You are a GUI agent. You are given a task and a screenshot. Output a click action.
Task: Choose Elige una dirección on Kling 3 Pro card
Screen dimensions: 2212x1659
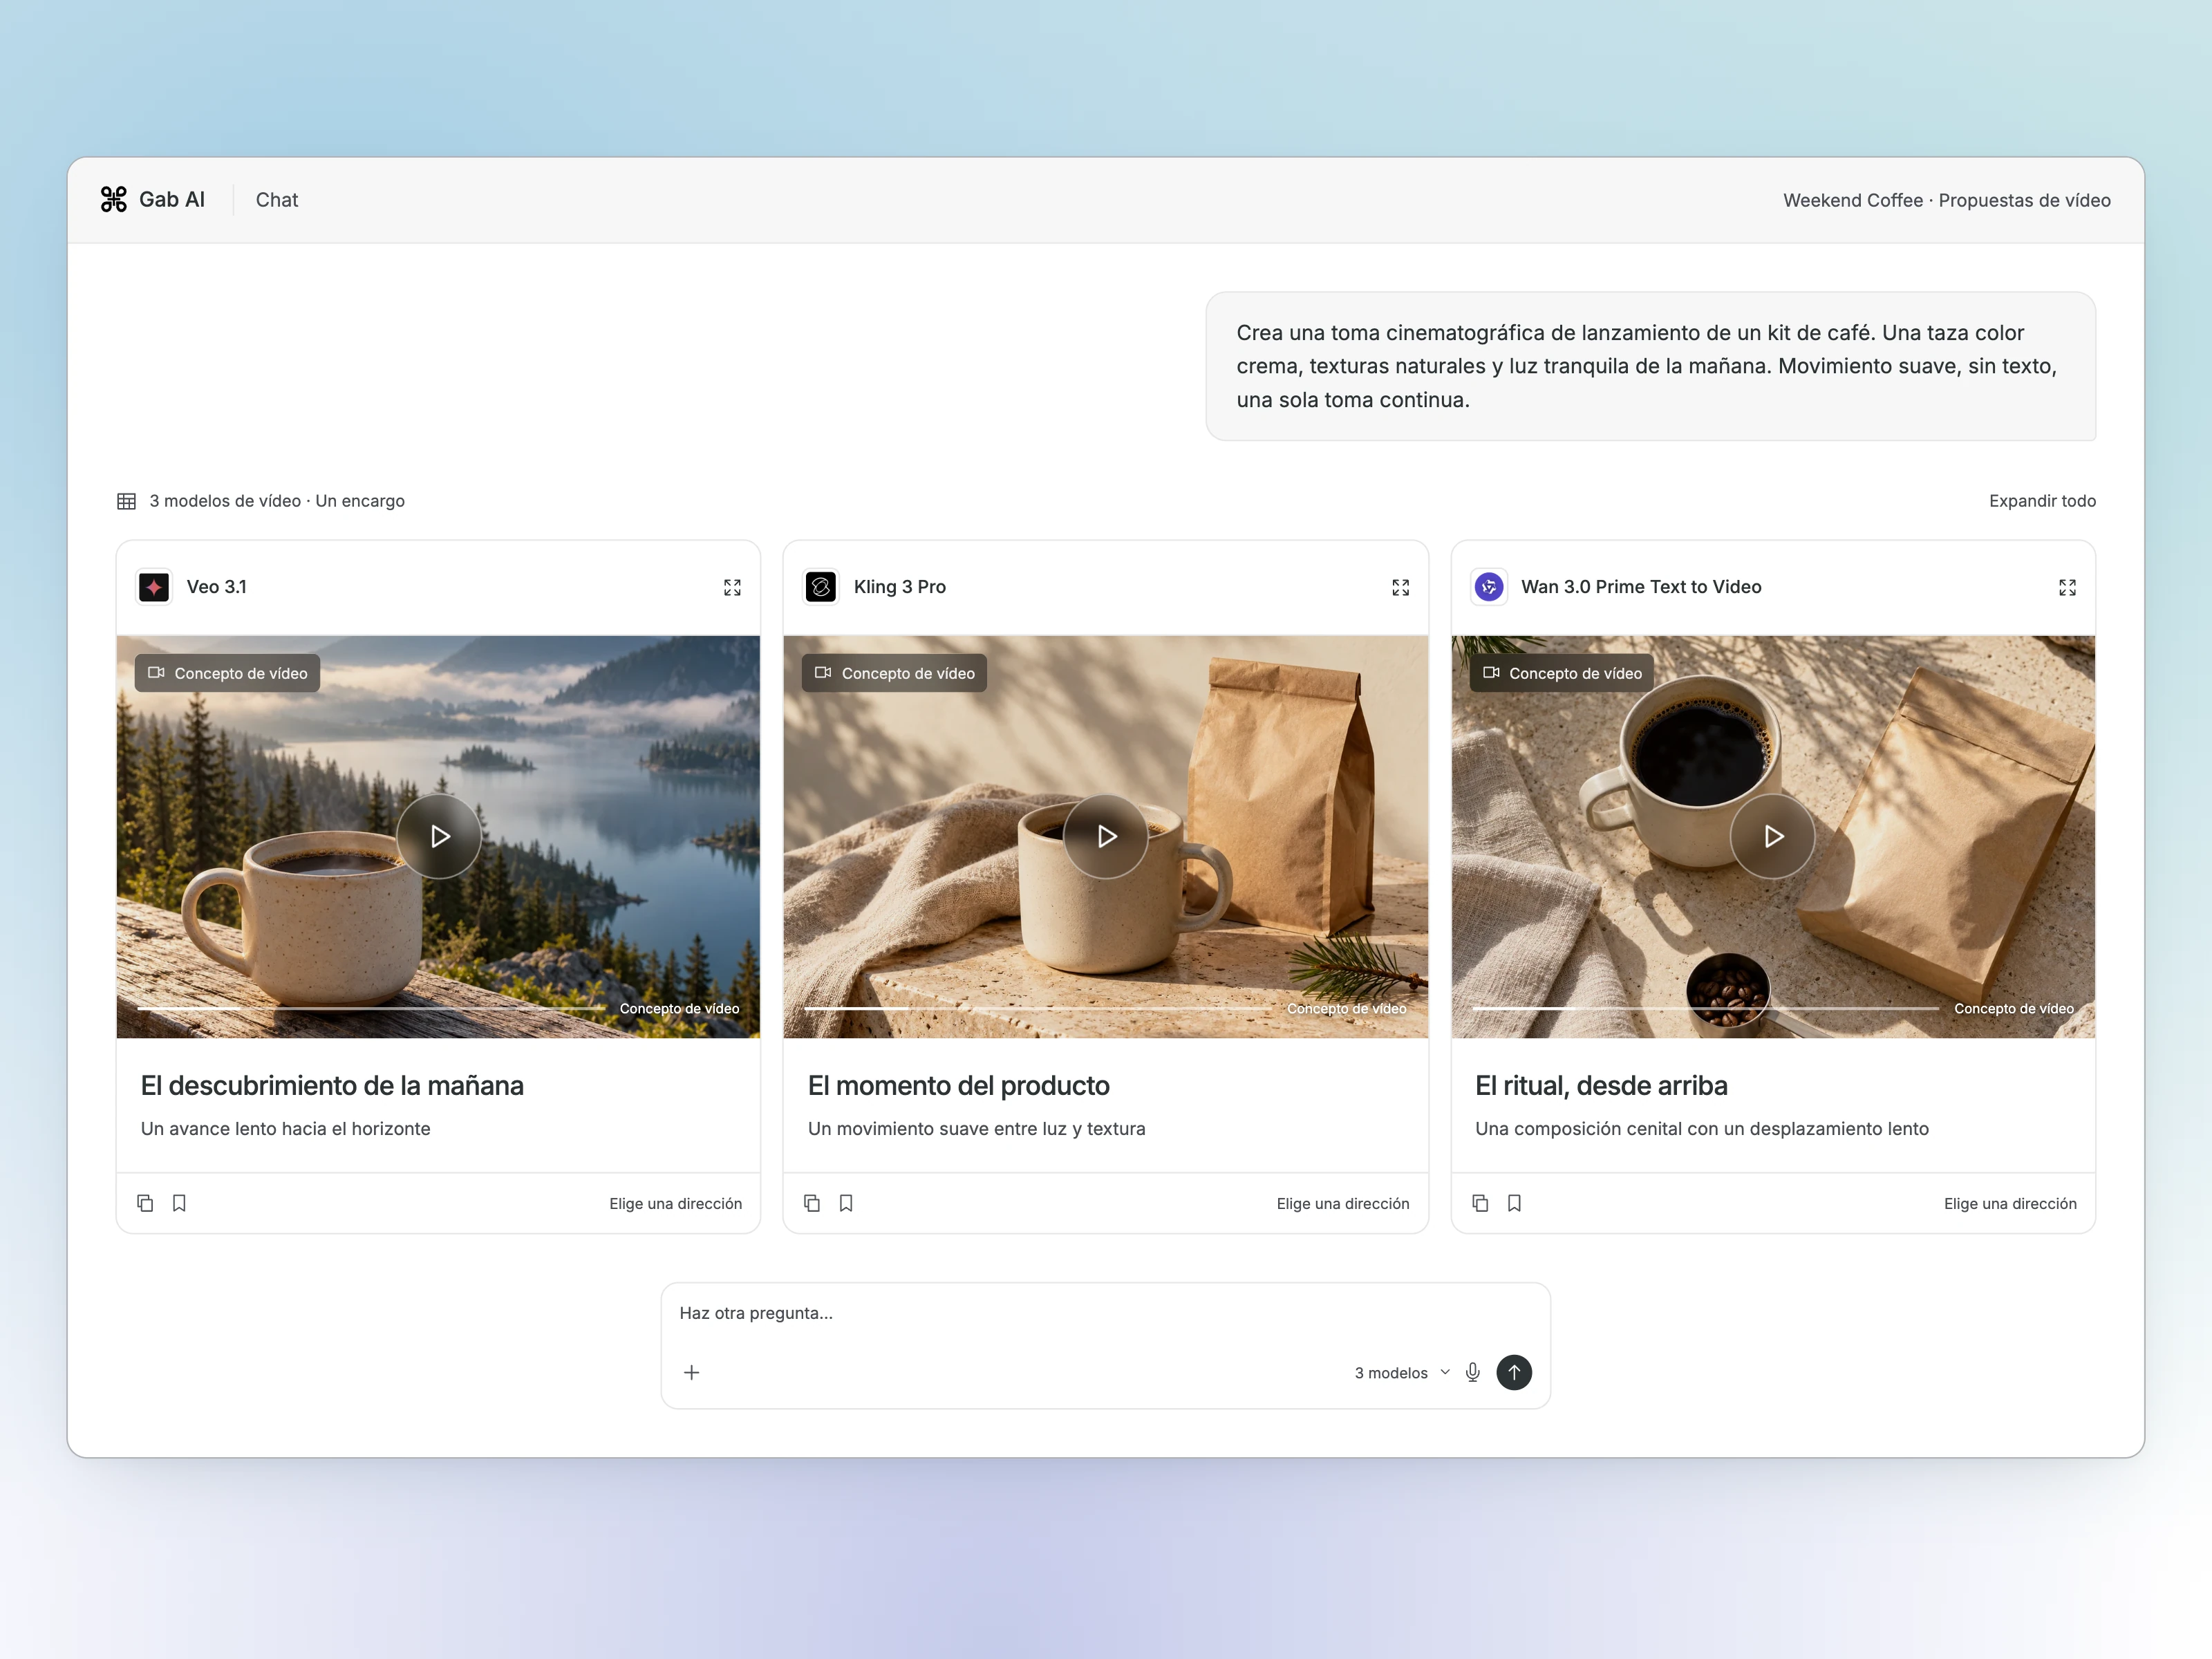point(1343,1204)
